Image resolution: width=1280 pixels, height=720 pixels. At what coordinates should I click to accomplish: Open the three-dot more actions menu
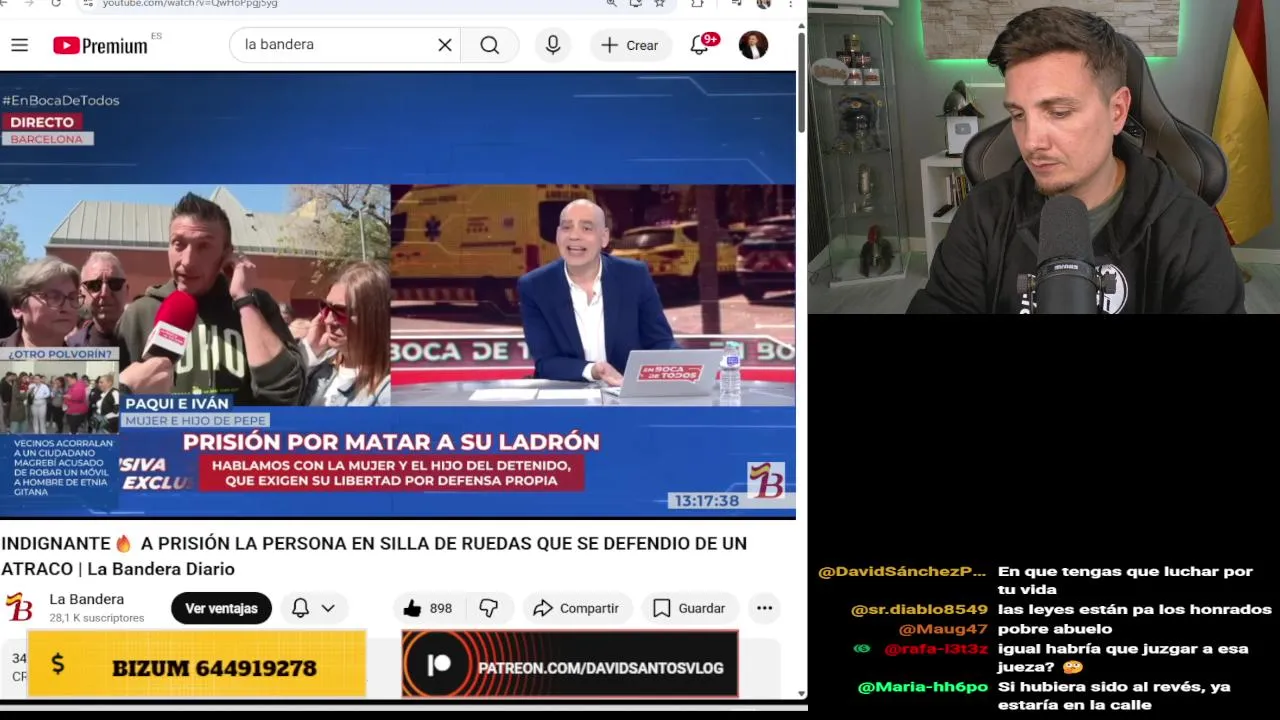[x=765, y=608]
